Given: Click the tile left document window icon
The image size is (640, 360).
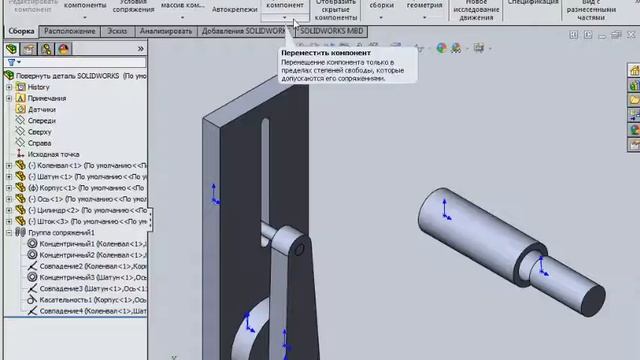Looking at the screenshot, I should 573,35.
